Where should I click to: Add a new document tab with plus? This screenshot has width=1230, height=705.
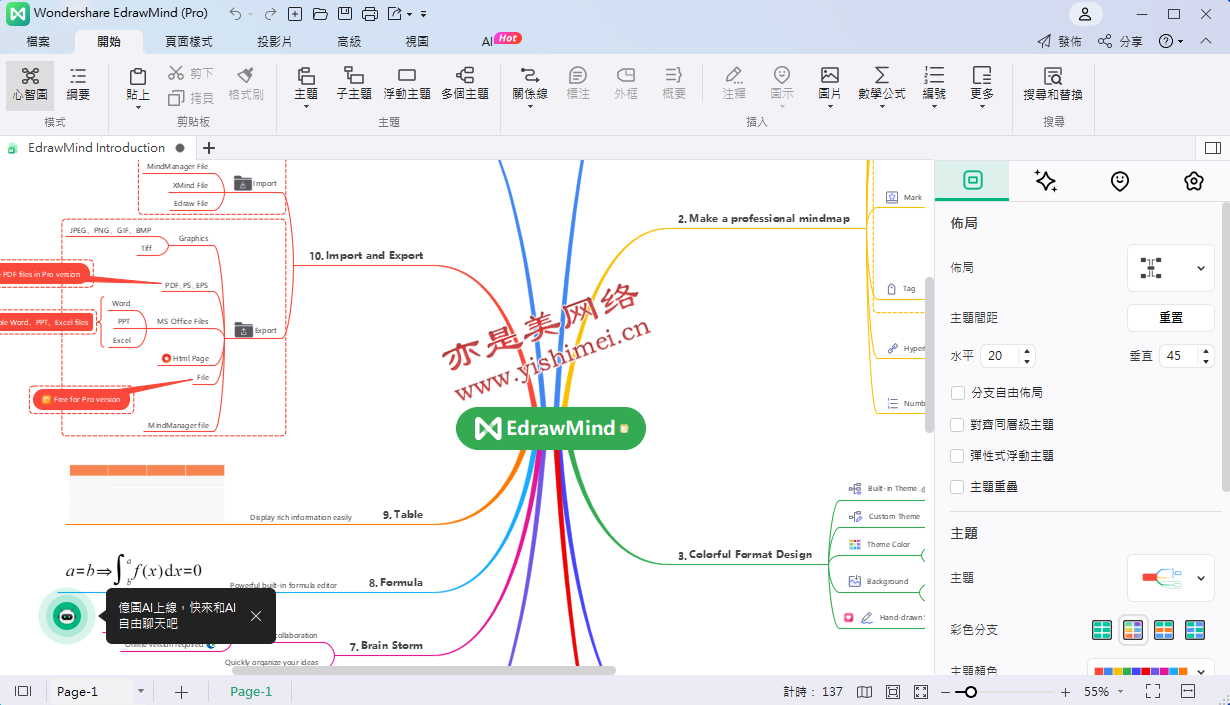click(x=209, y=148)
